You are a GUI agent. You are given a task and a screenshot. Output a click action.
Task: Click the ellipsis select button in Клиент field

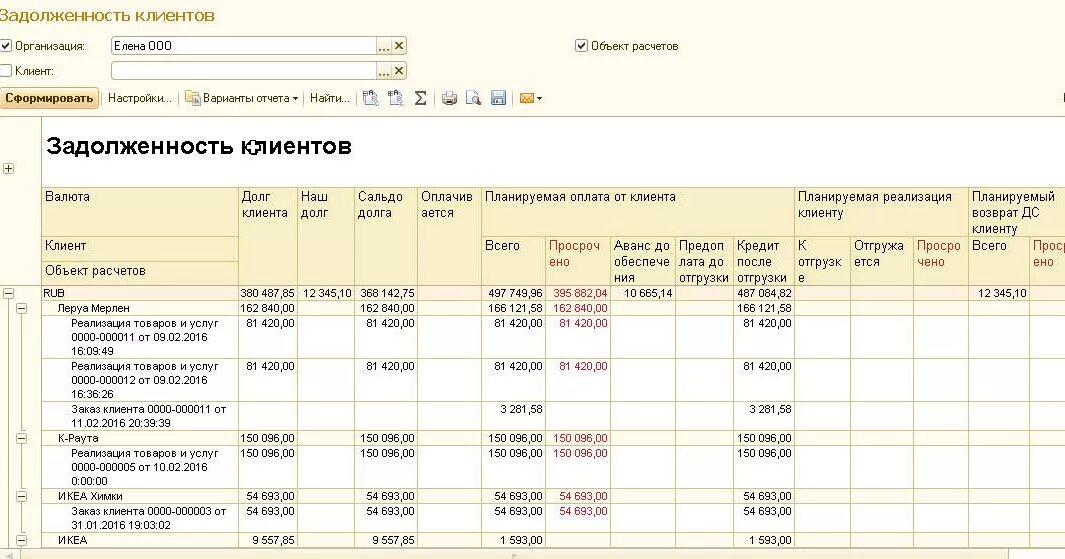(384, 71)
